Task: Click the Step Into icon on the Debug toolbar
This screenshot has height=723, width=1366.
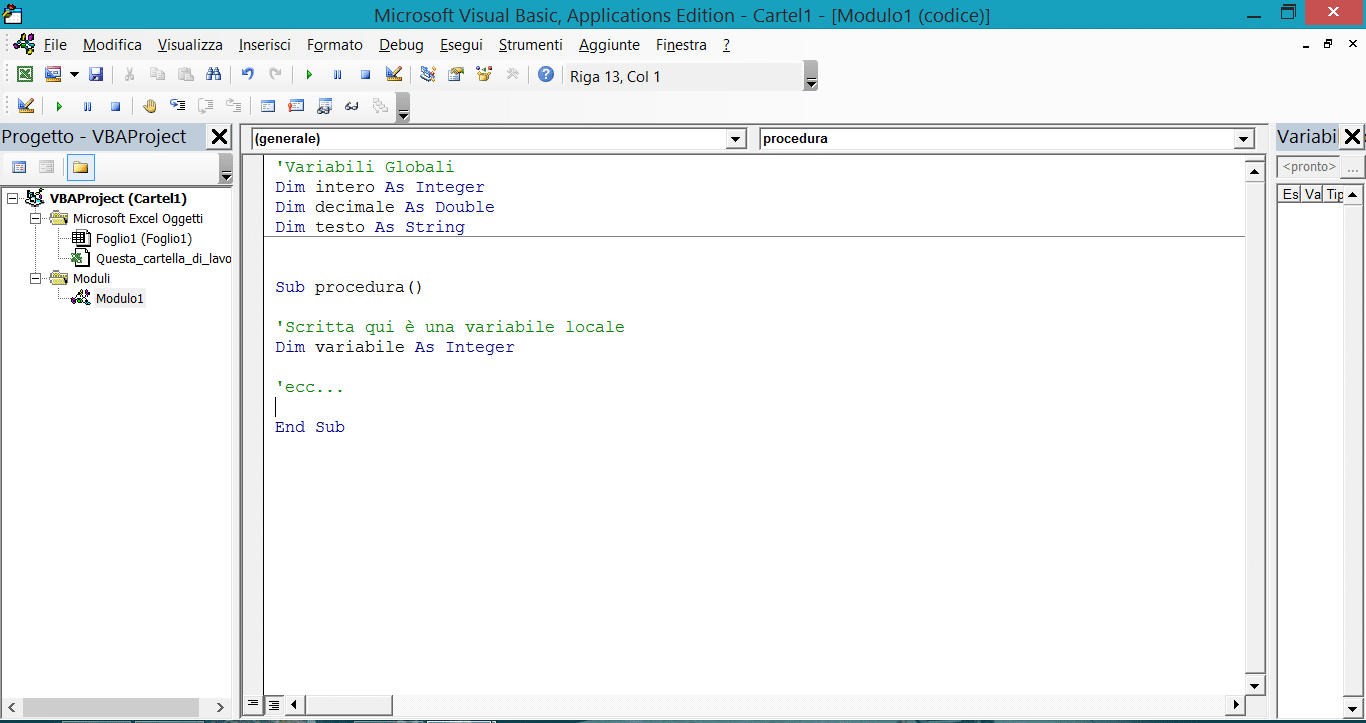Action: (x=178, y=105)
